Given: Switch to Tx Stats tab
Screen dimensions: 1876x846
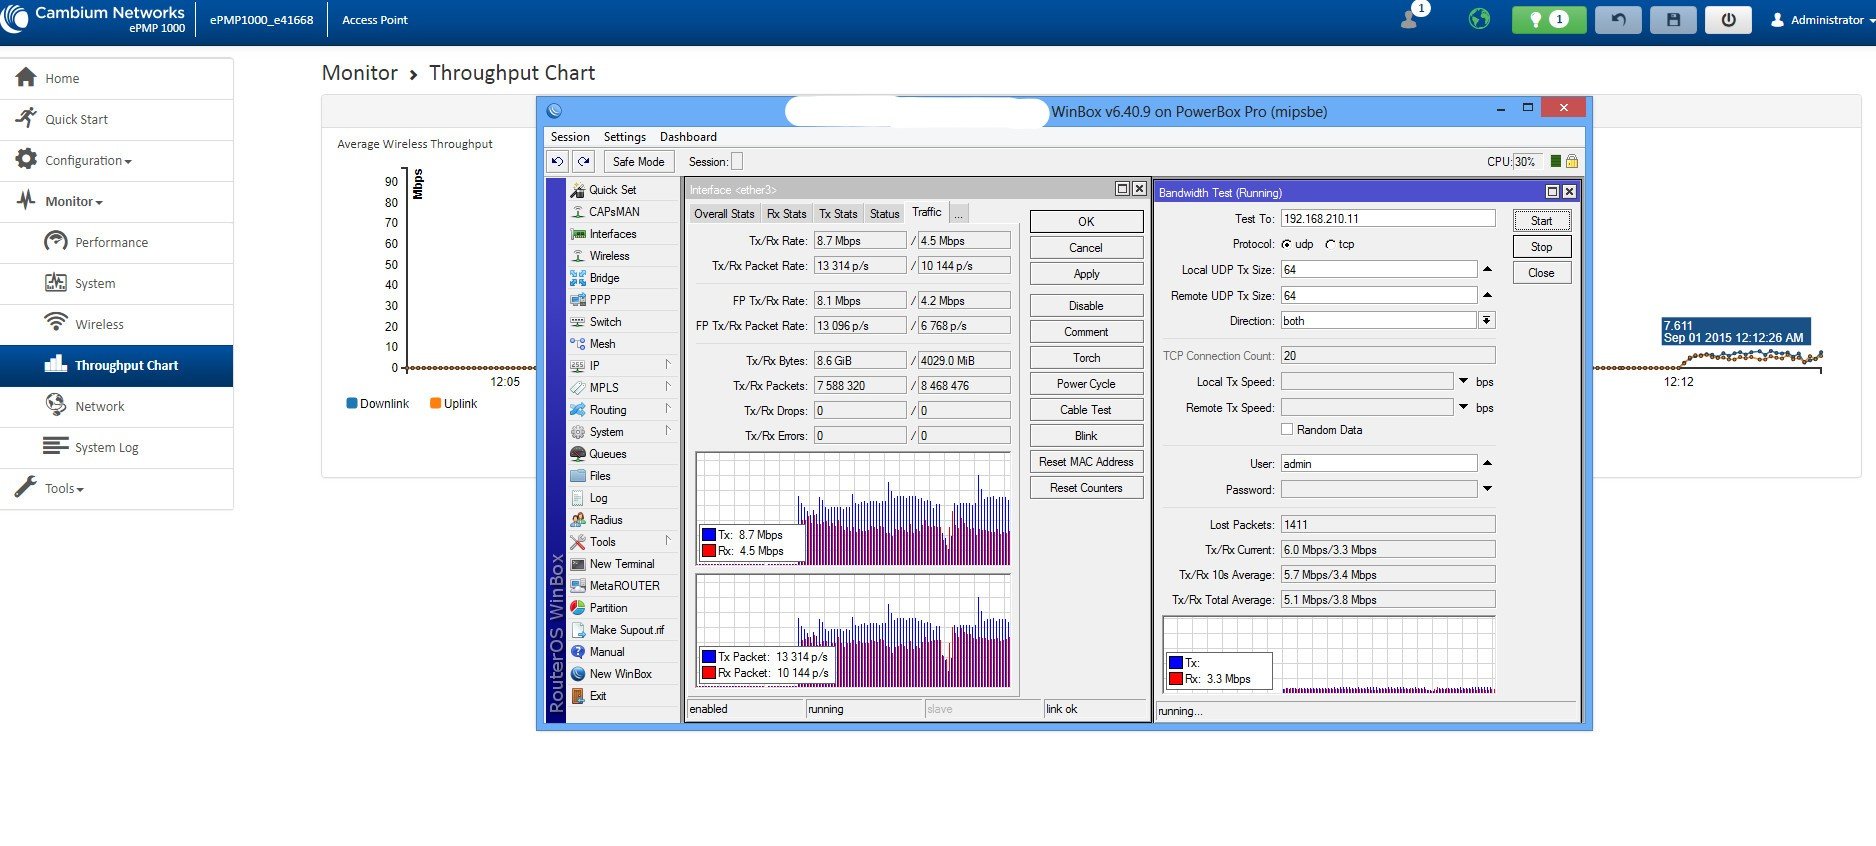Looking at the screenshot, I should 838,214.
